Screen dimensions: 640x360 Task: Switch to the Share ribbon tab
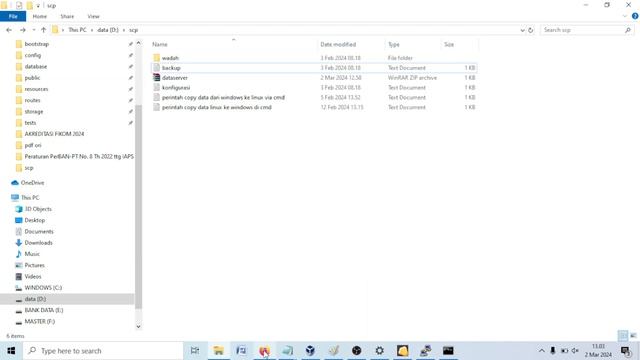pos(67,16)
